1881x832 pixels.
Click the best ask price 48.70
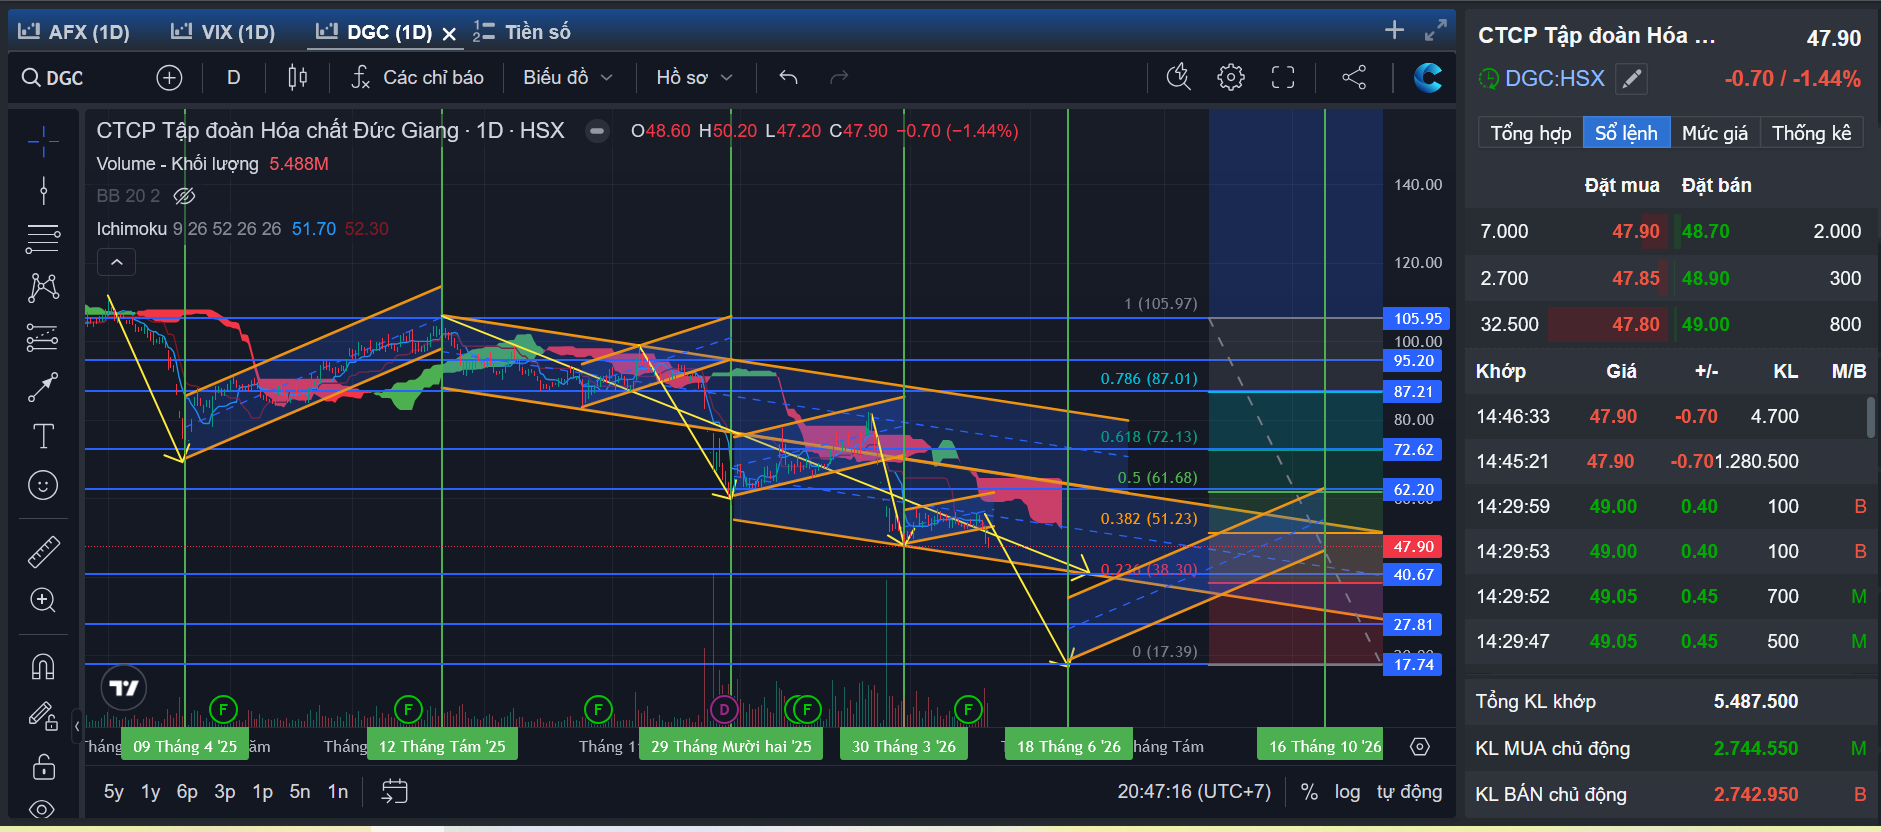point(1705,231)
